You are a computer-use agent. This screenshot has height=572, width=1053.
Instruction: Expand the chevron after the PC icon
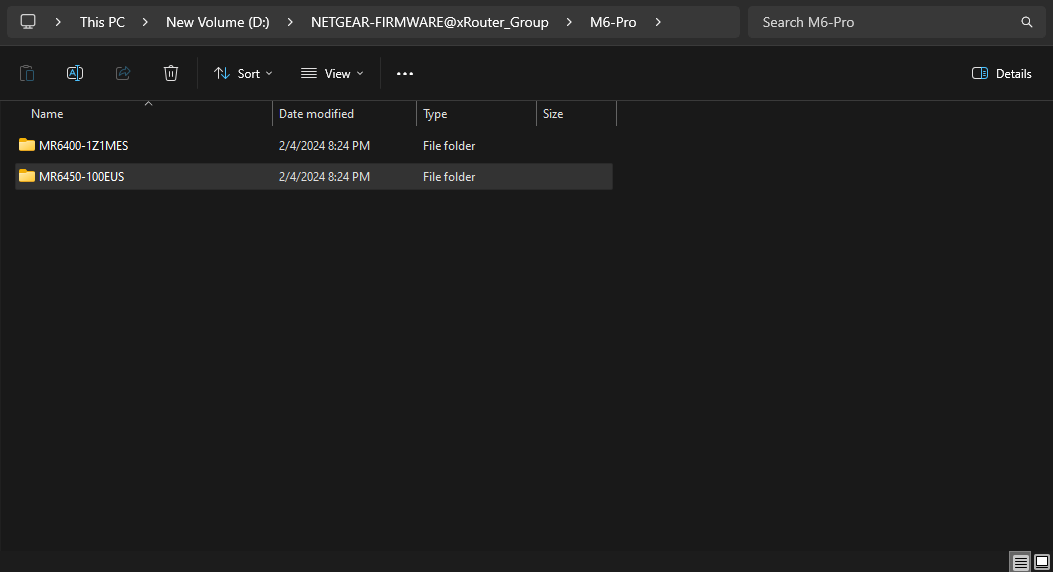(58, 22)
